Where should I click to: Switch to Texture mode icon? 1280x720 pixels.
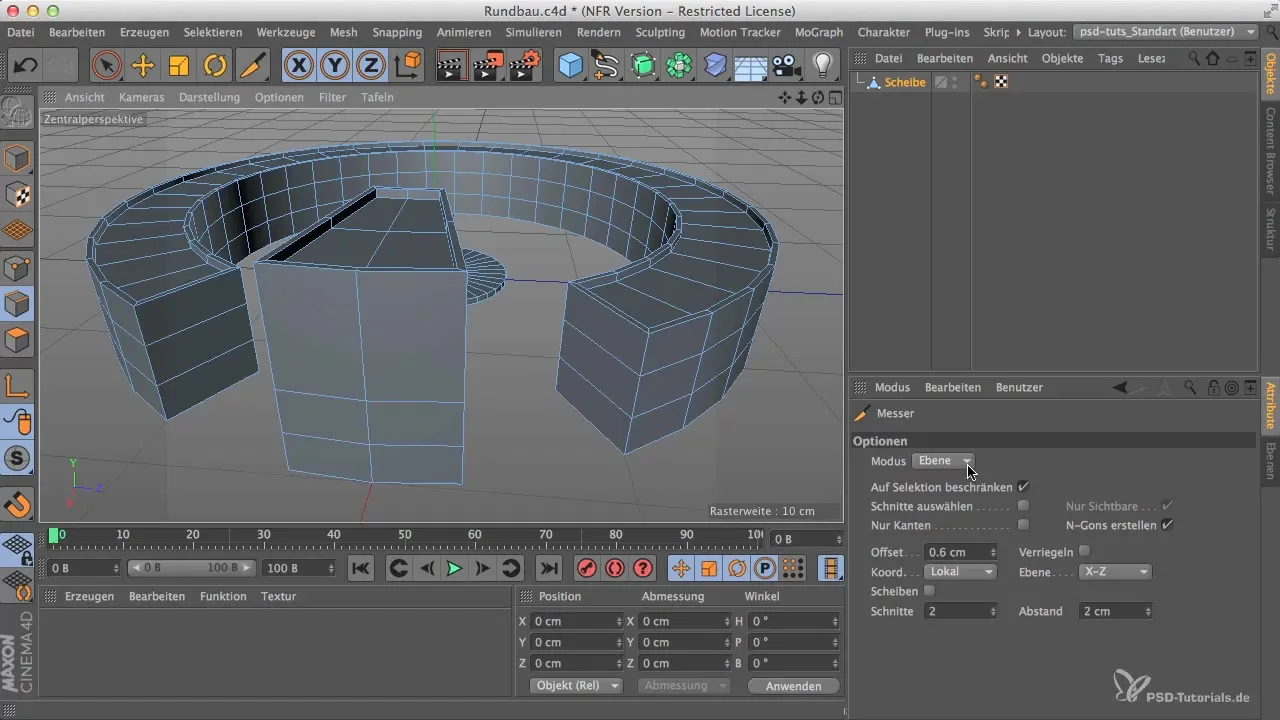click(x=17, y=195)
